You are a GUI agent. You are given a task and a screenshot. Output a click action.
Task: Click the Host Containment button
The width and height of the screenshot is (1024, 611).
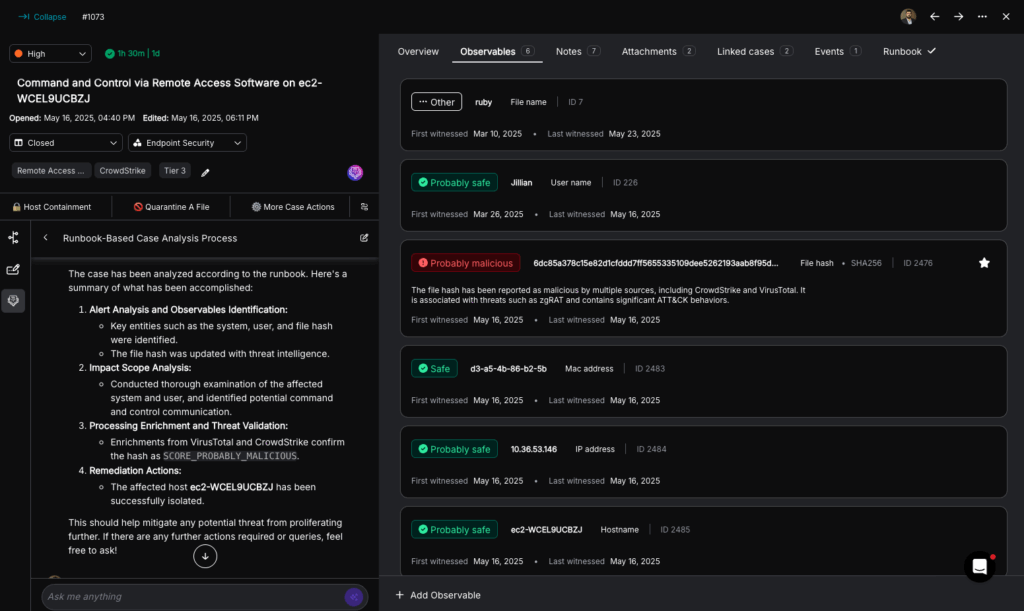[51, 207]
